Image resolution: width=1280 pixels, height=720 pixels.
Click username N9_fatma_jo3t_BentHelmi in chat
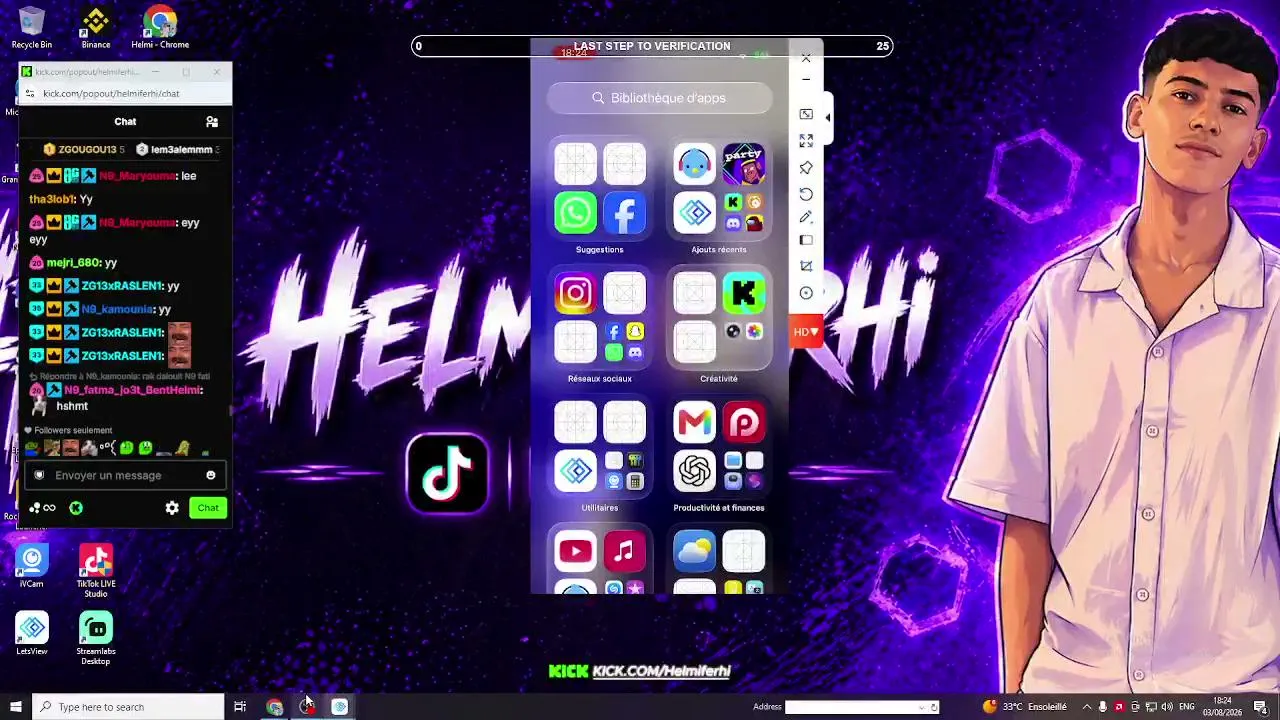[133, 390]
